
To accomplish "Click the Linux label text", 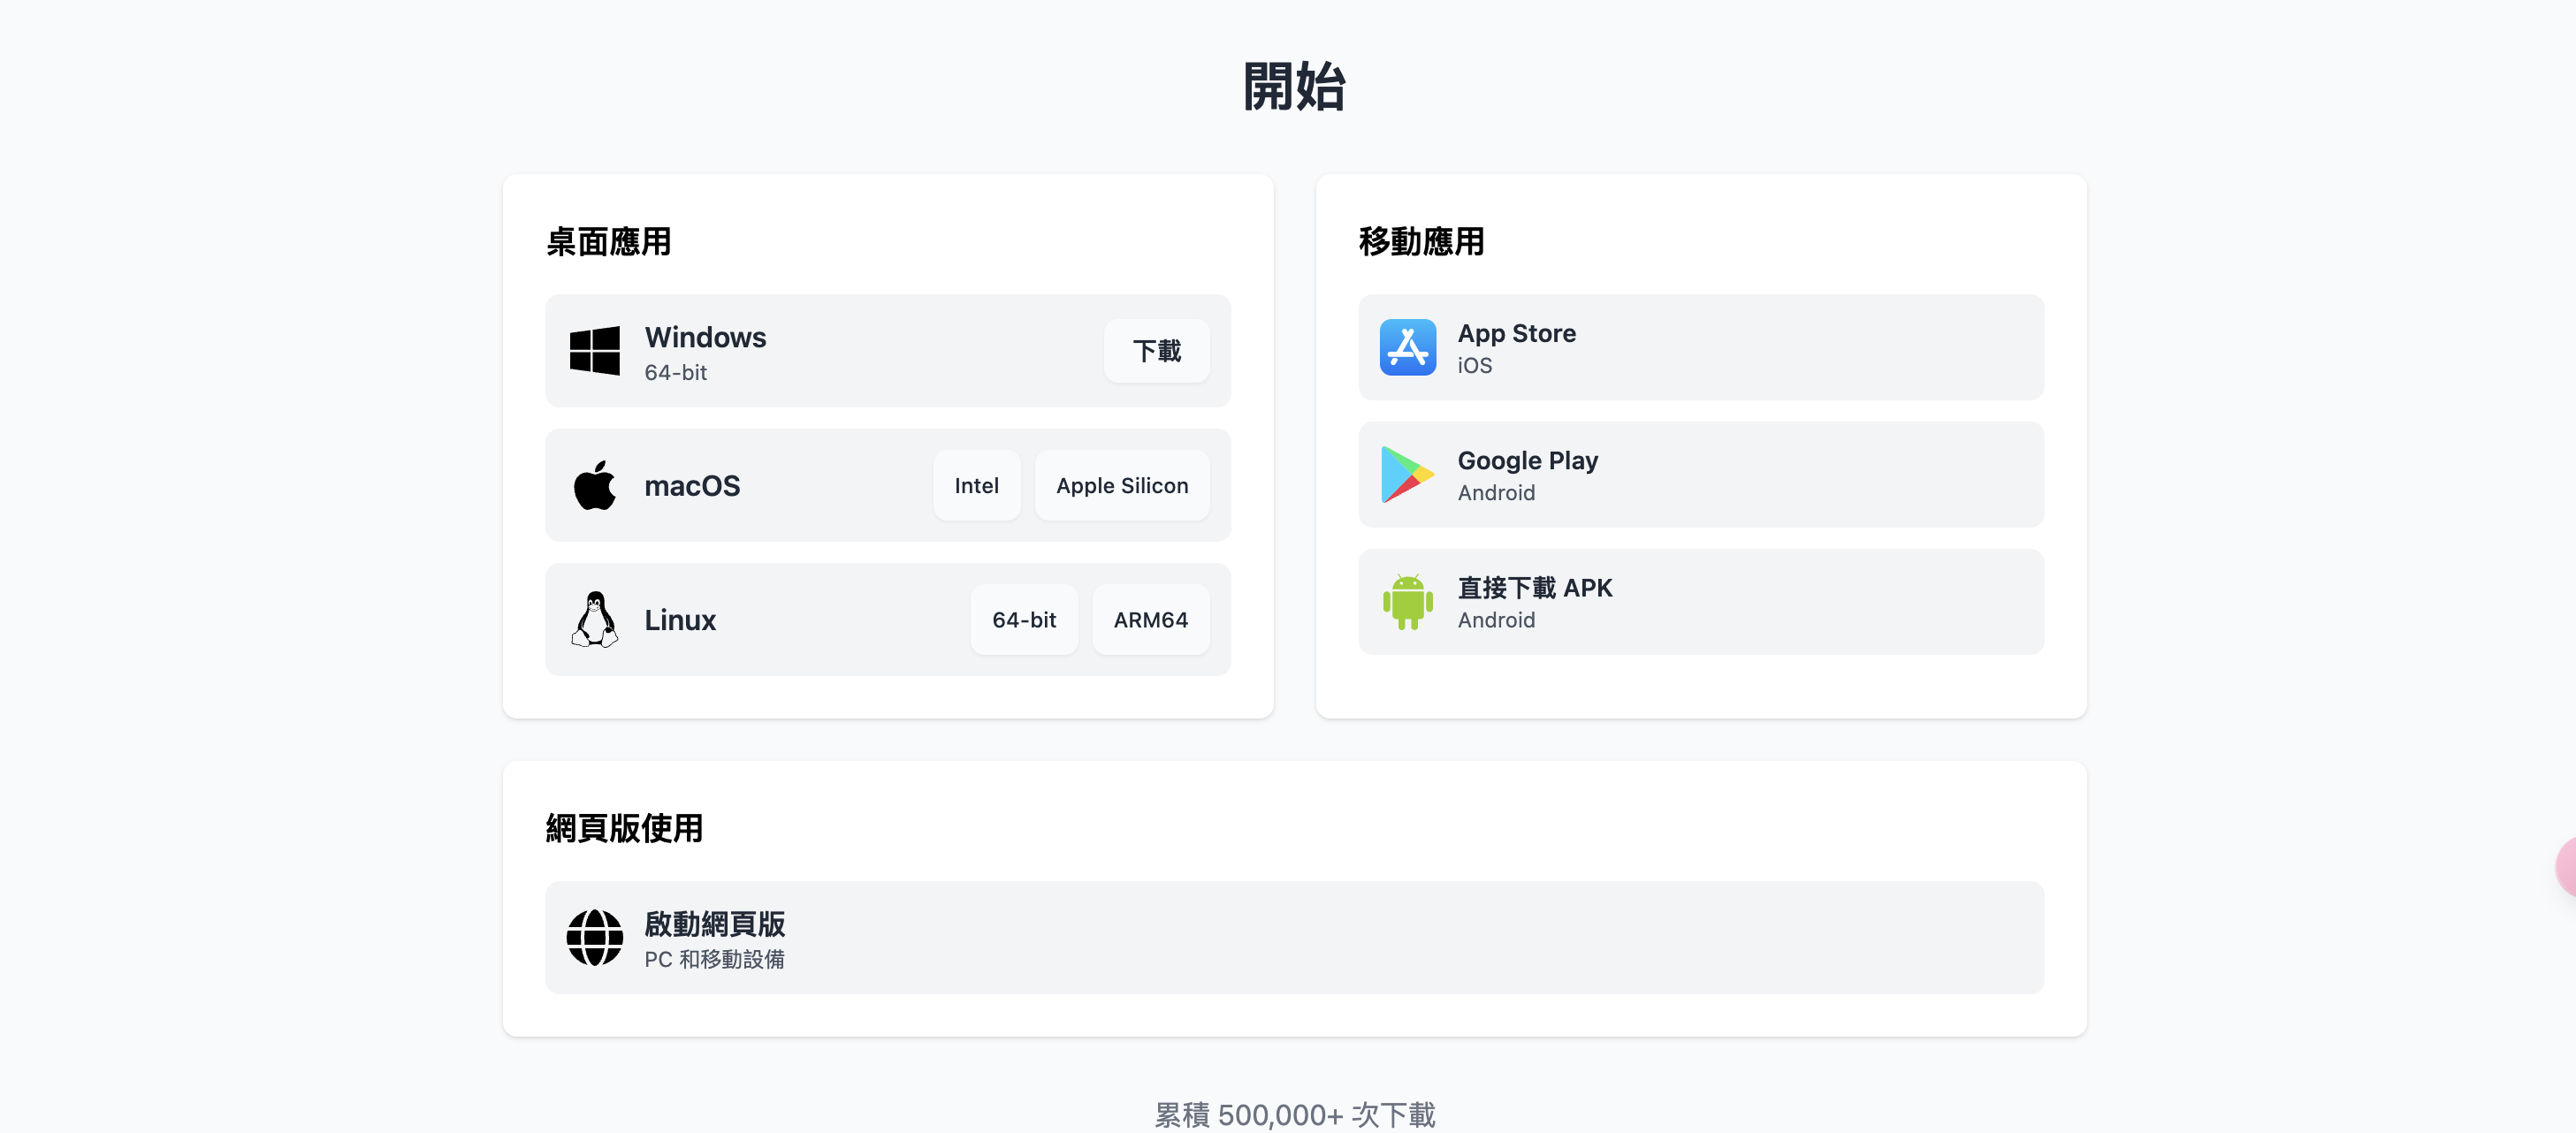I will click(x=680, y=620).
